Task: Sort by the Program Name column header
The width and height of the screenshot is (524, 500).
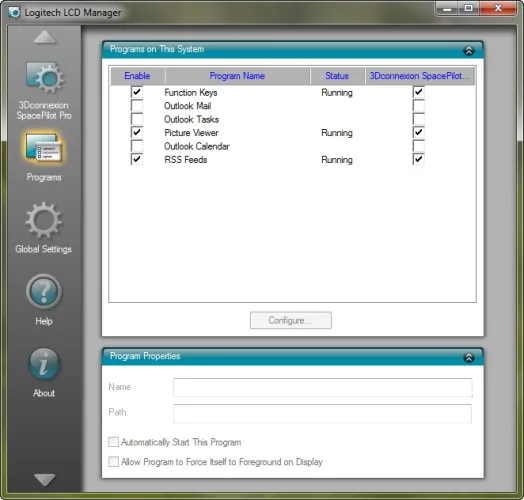Action: point(237,76)
